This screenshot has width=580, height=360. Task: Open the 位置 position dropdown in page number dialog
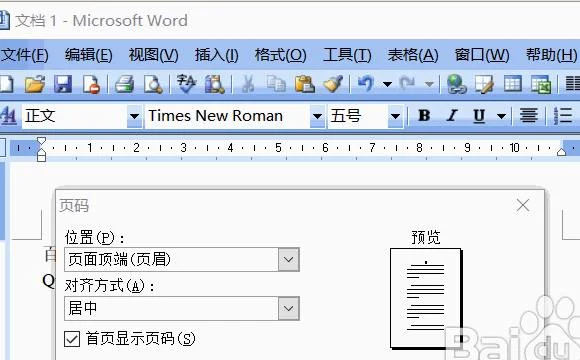[x=289, y=259]
